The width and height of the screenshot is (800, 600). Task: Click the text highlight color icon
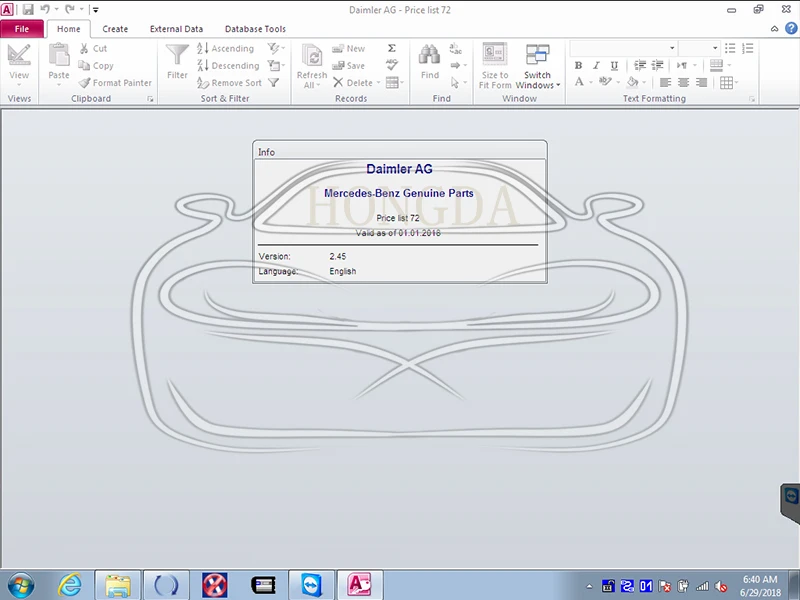[x=606, y=82]
